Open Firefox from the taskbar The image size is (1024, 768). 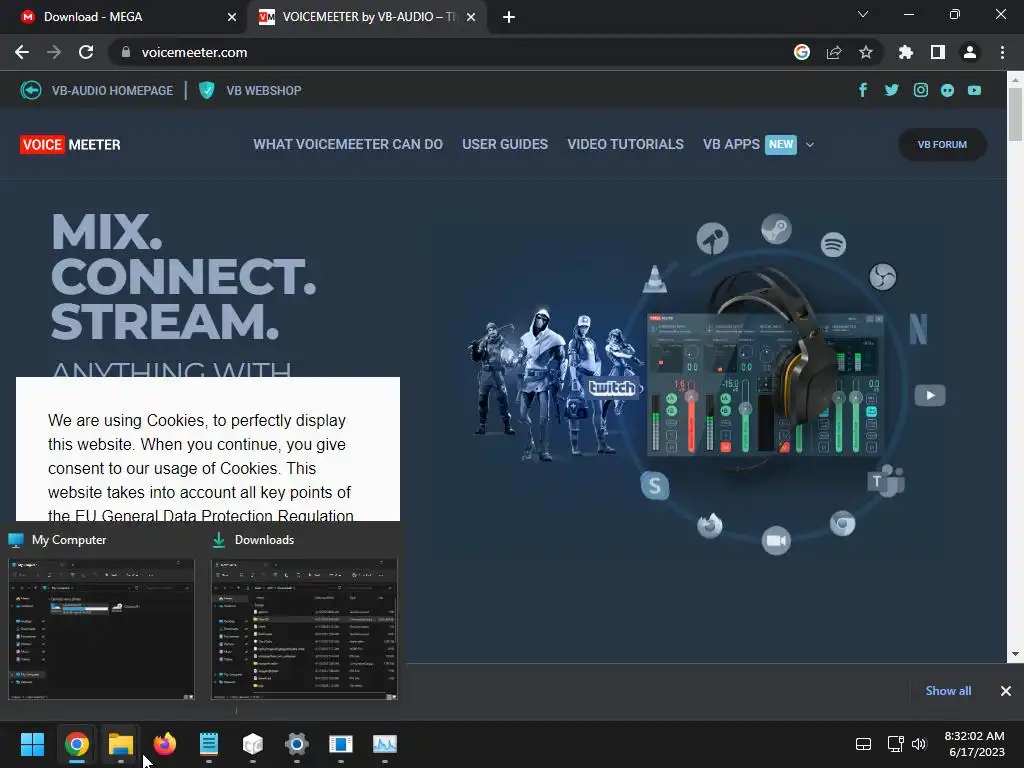tap(165, 744)
